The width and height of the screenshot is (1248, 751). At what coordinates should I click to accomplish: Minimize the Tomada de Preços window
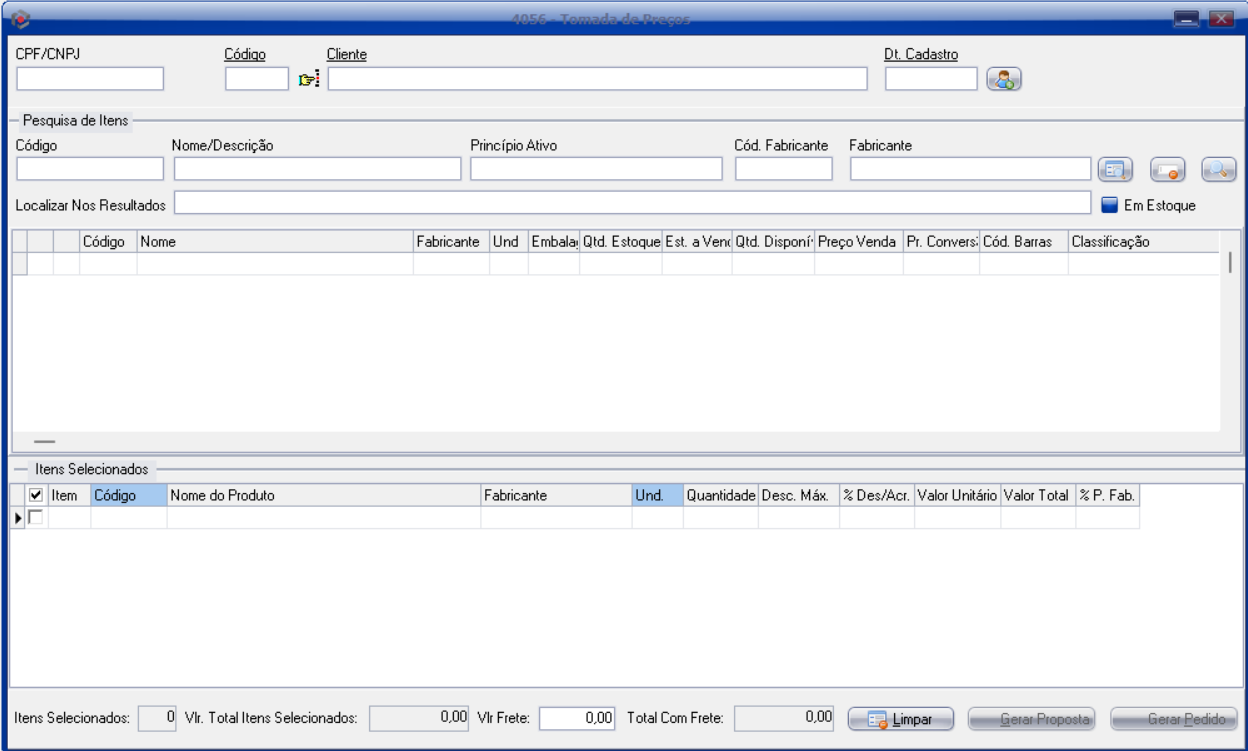click(x=1187, y=18)
